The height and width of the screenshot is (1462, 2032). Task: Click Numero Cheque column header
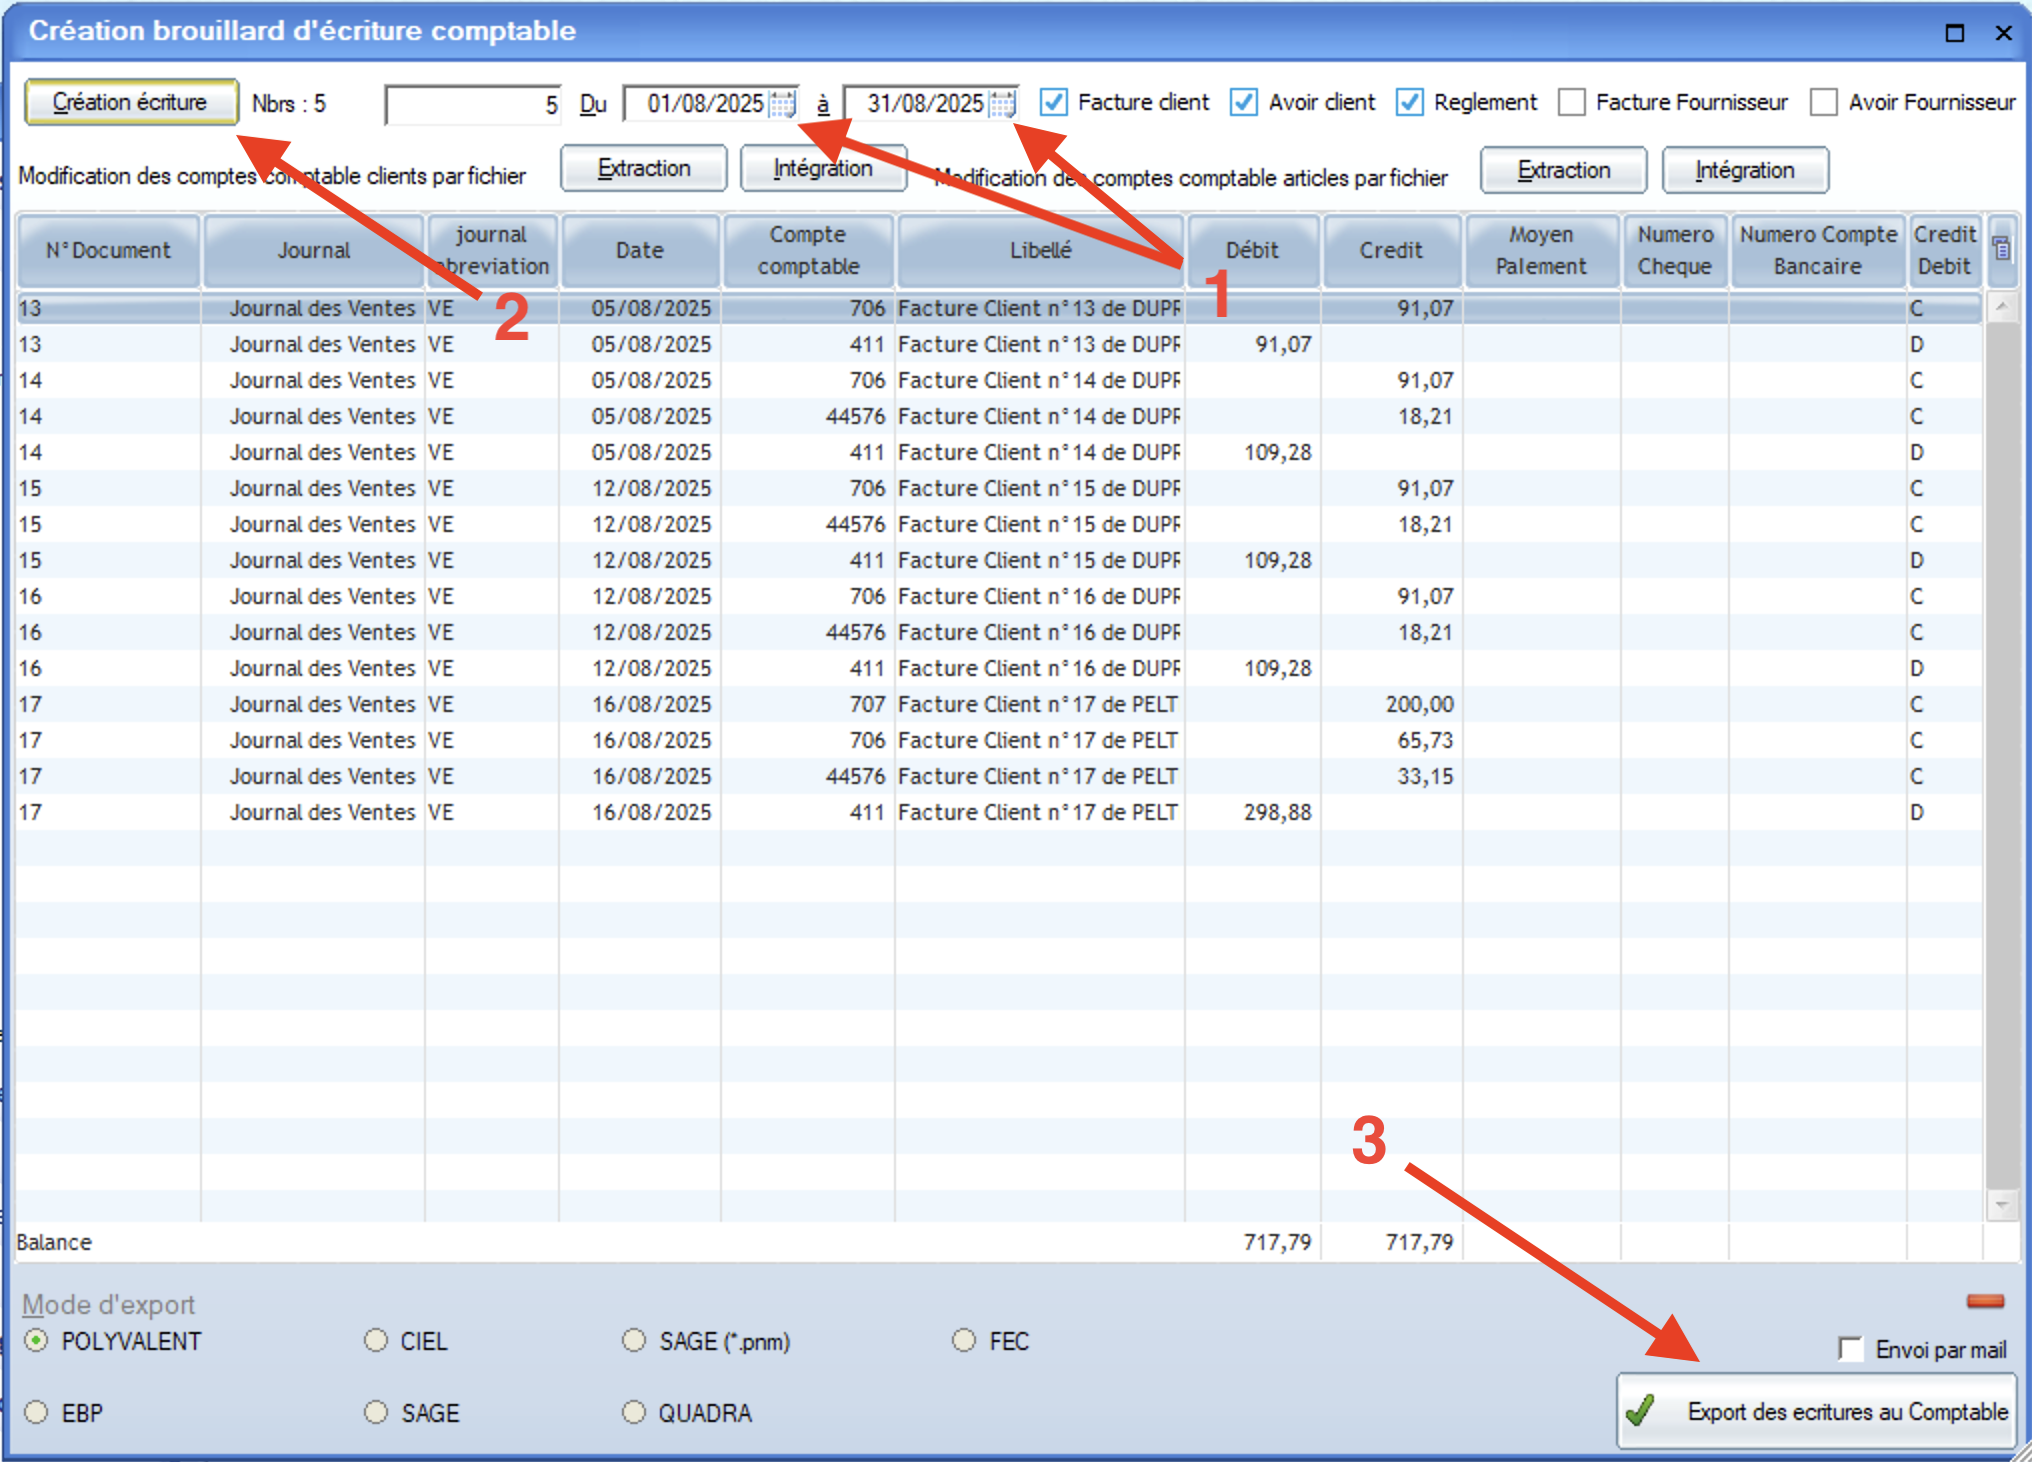(1675, 250)
